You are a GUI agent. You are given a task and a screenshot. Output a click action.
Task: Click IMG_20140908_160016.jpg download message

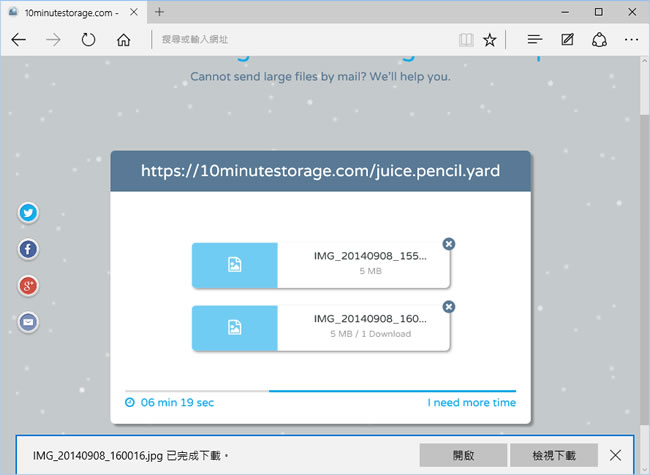[131, 456]
